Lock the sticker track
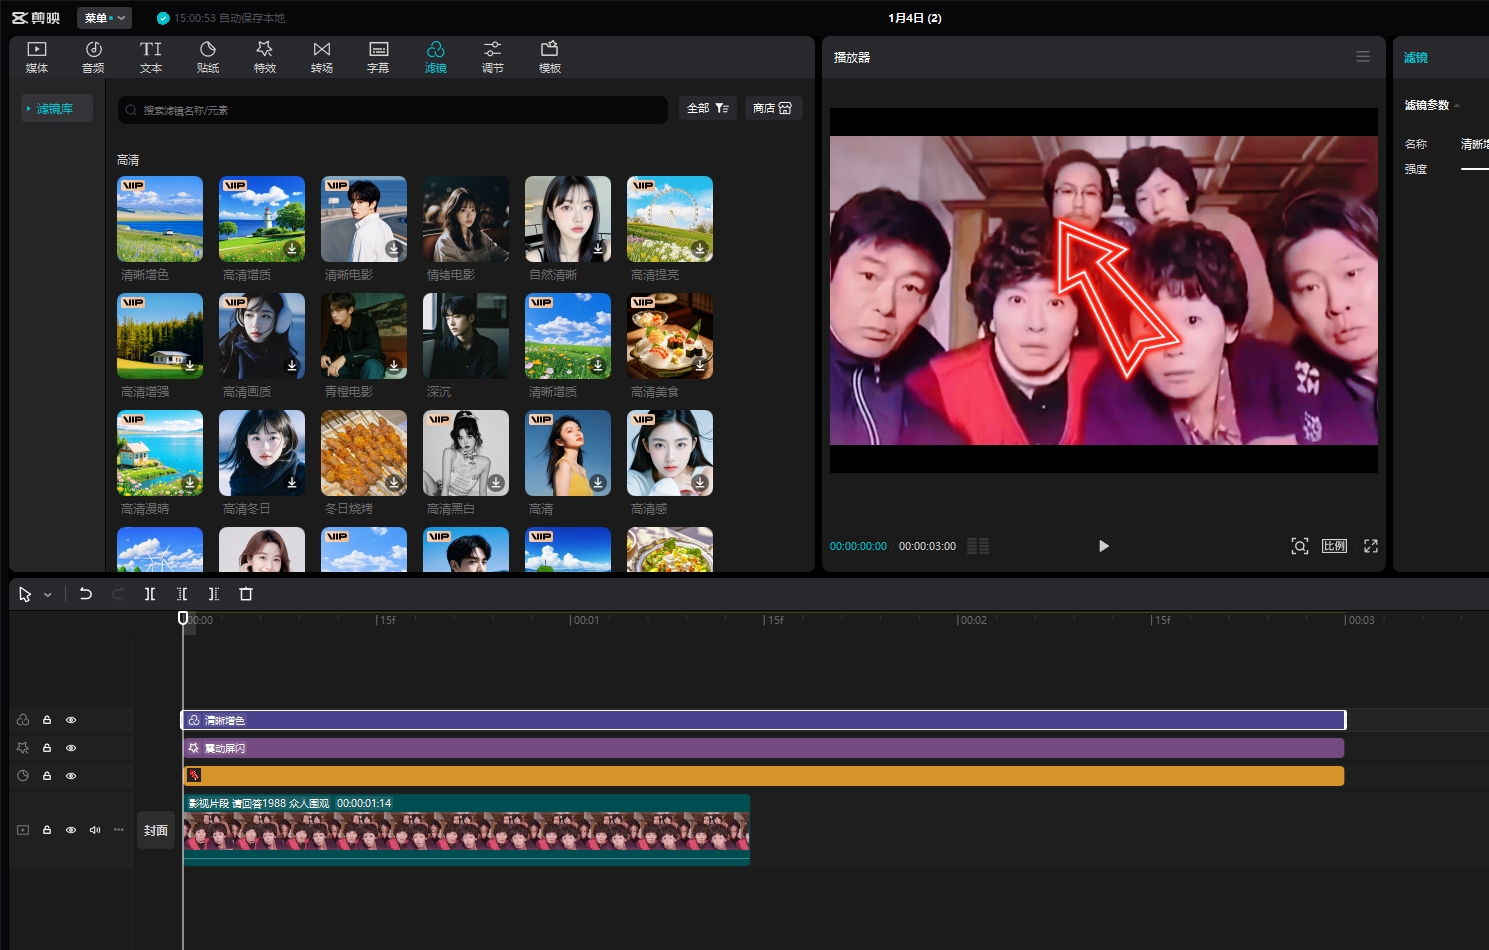Image resolution: width=1489 pixels, height=950 pixels. coord(47,776)
